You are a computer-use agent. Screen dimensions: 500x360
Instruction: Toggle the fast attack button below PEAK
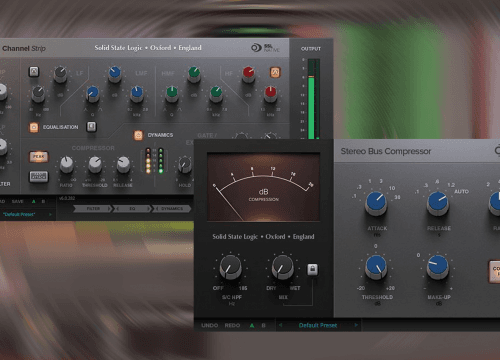coord(39,177)
